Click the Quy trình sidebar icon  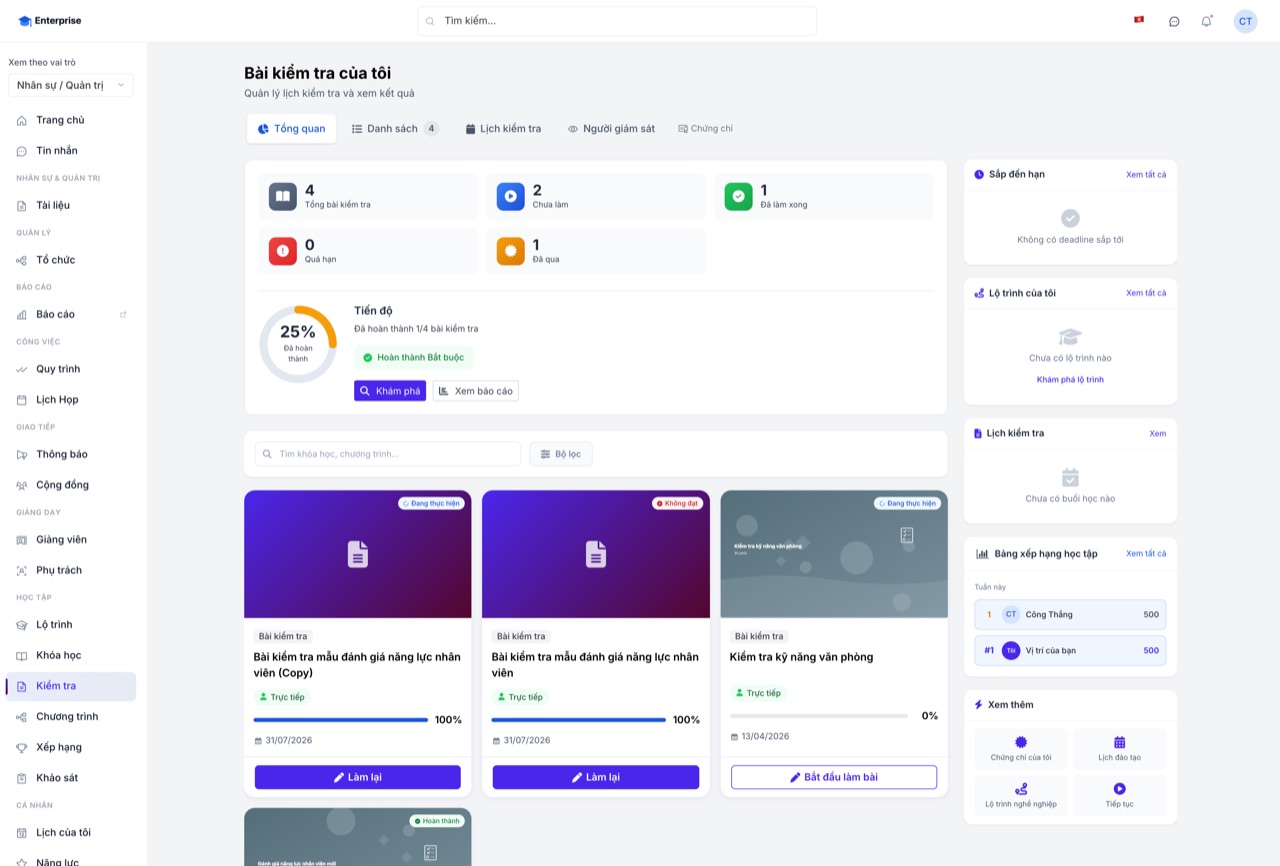[22, 369]
